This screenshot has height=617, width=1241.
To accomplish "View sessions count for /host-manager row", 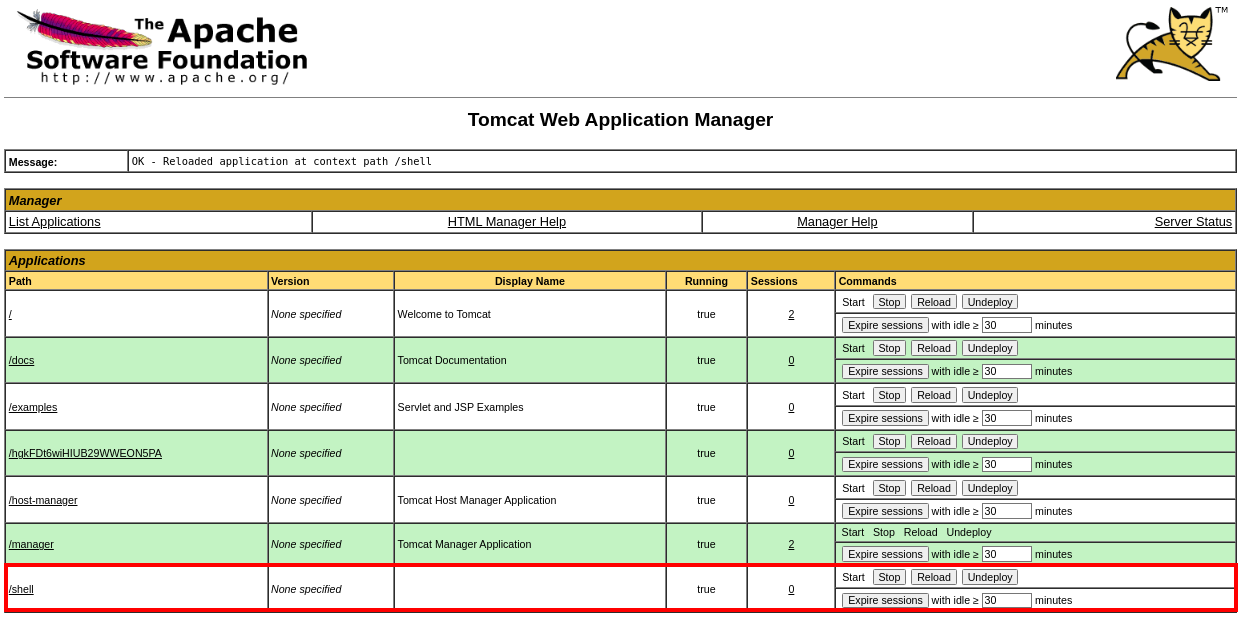I will (x=791, y=500).
